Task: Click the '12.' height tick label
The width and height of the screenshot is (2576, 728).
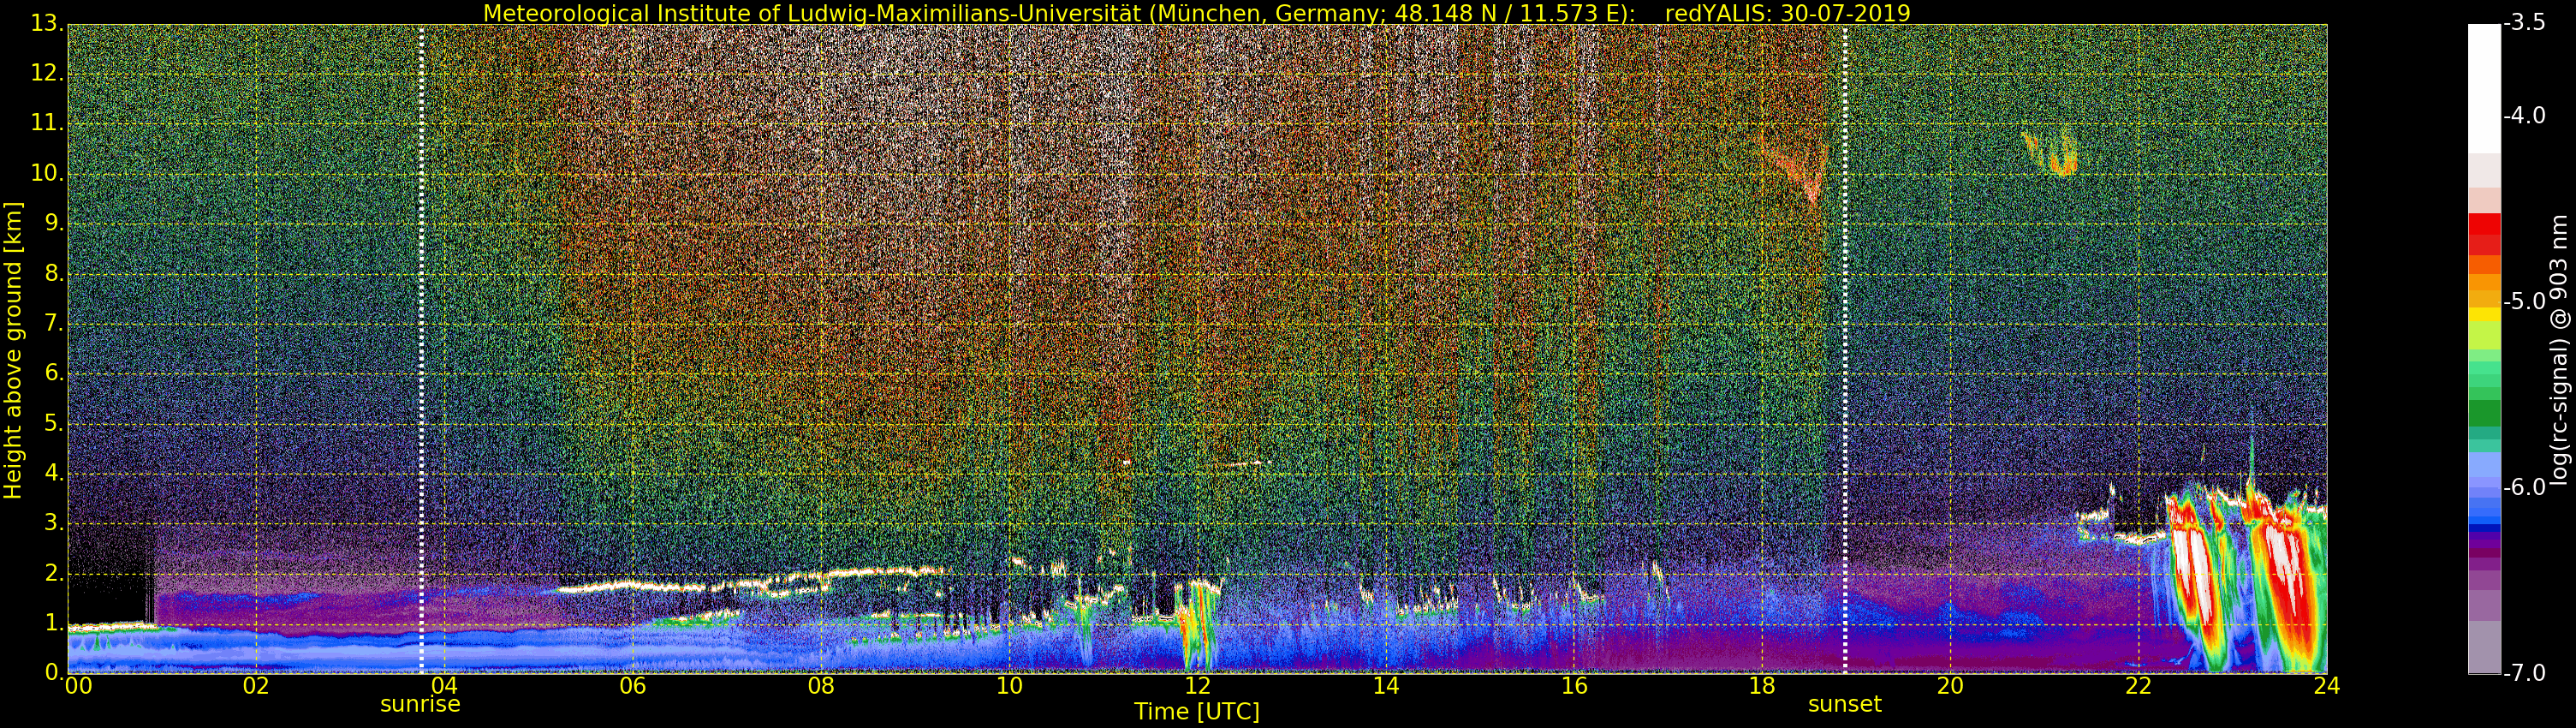Action: (47, 74)
